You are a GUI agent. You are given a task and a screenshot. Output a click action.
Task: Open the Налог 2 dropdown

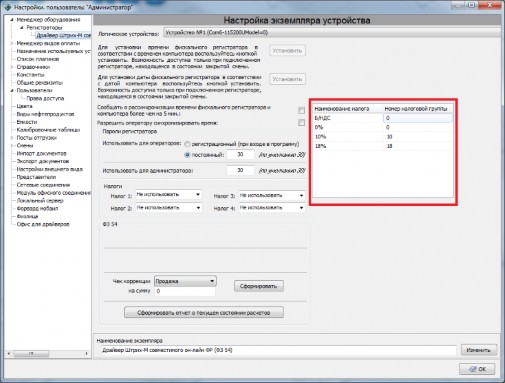point(169,208)
